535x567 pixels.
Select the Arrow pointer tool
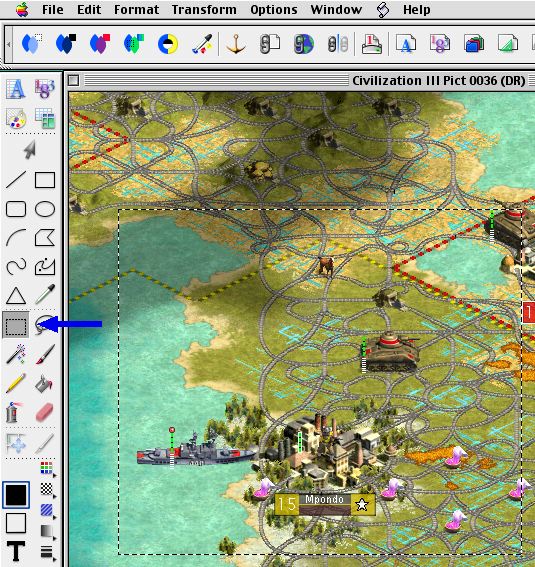coord(30,149)
